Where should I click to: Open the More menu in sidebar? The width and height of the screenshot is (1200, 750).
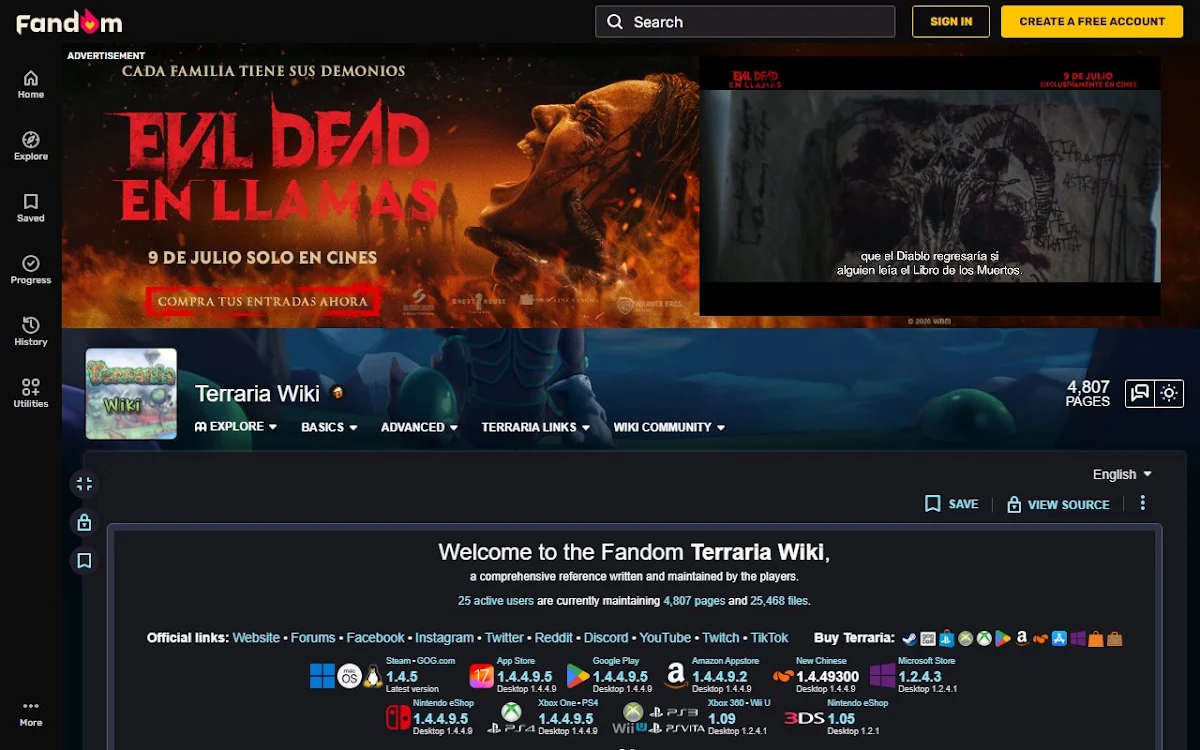[31, 713]
